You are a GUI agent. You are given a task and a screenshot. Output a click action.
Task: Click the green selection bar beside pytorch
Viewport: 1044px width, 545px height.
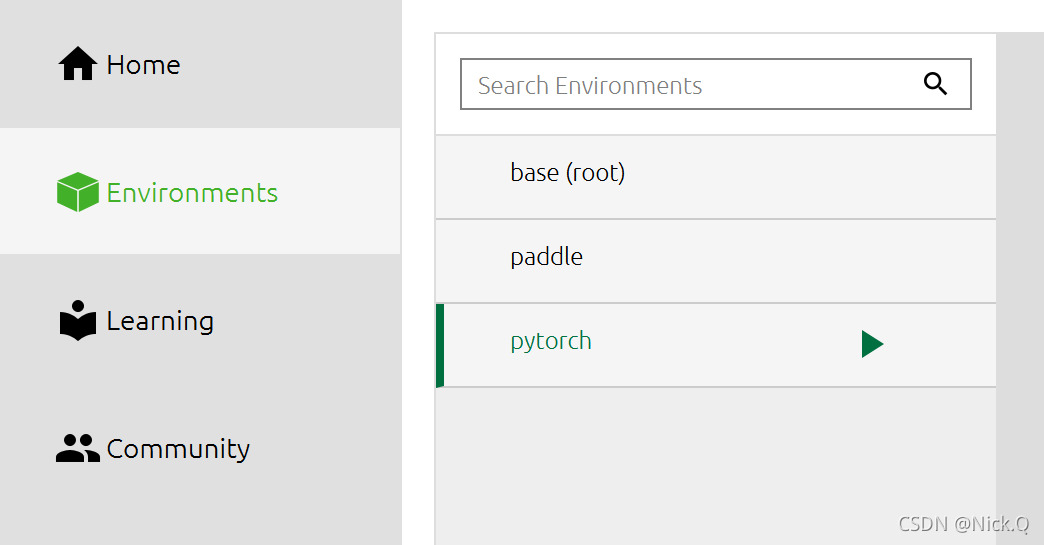[x=440, y=345]
